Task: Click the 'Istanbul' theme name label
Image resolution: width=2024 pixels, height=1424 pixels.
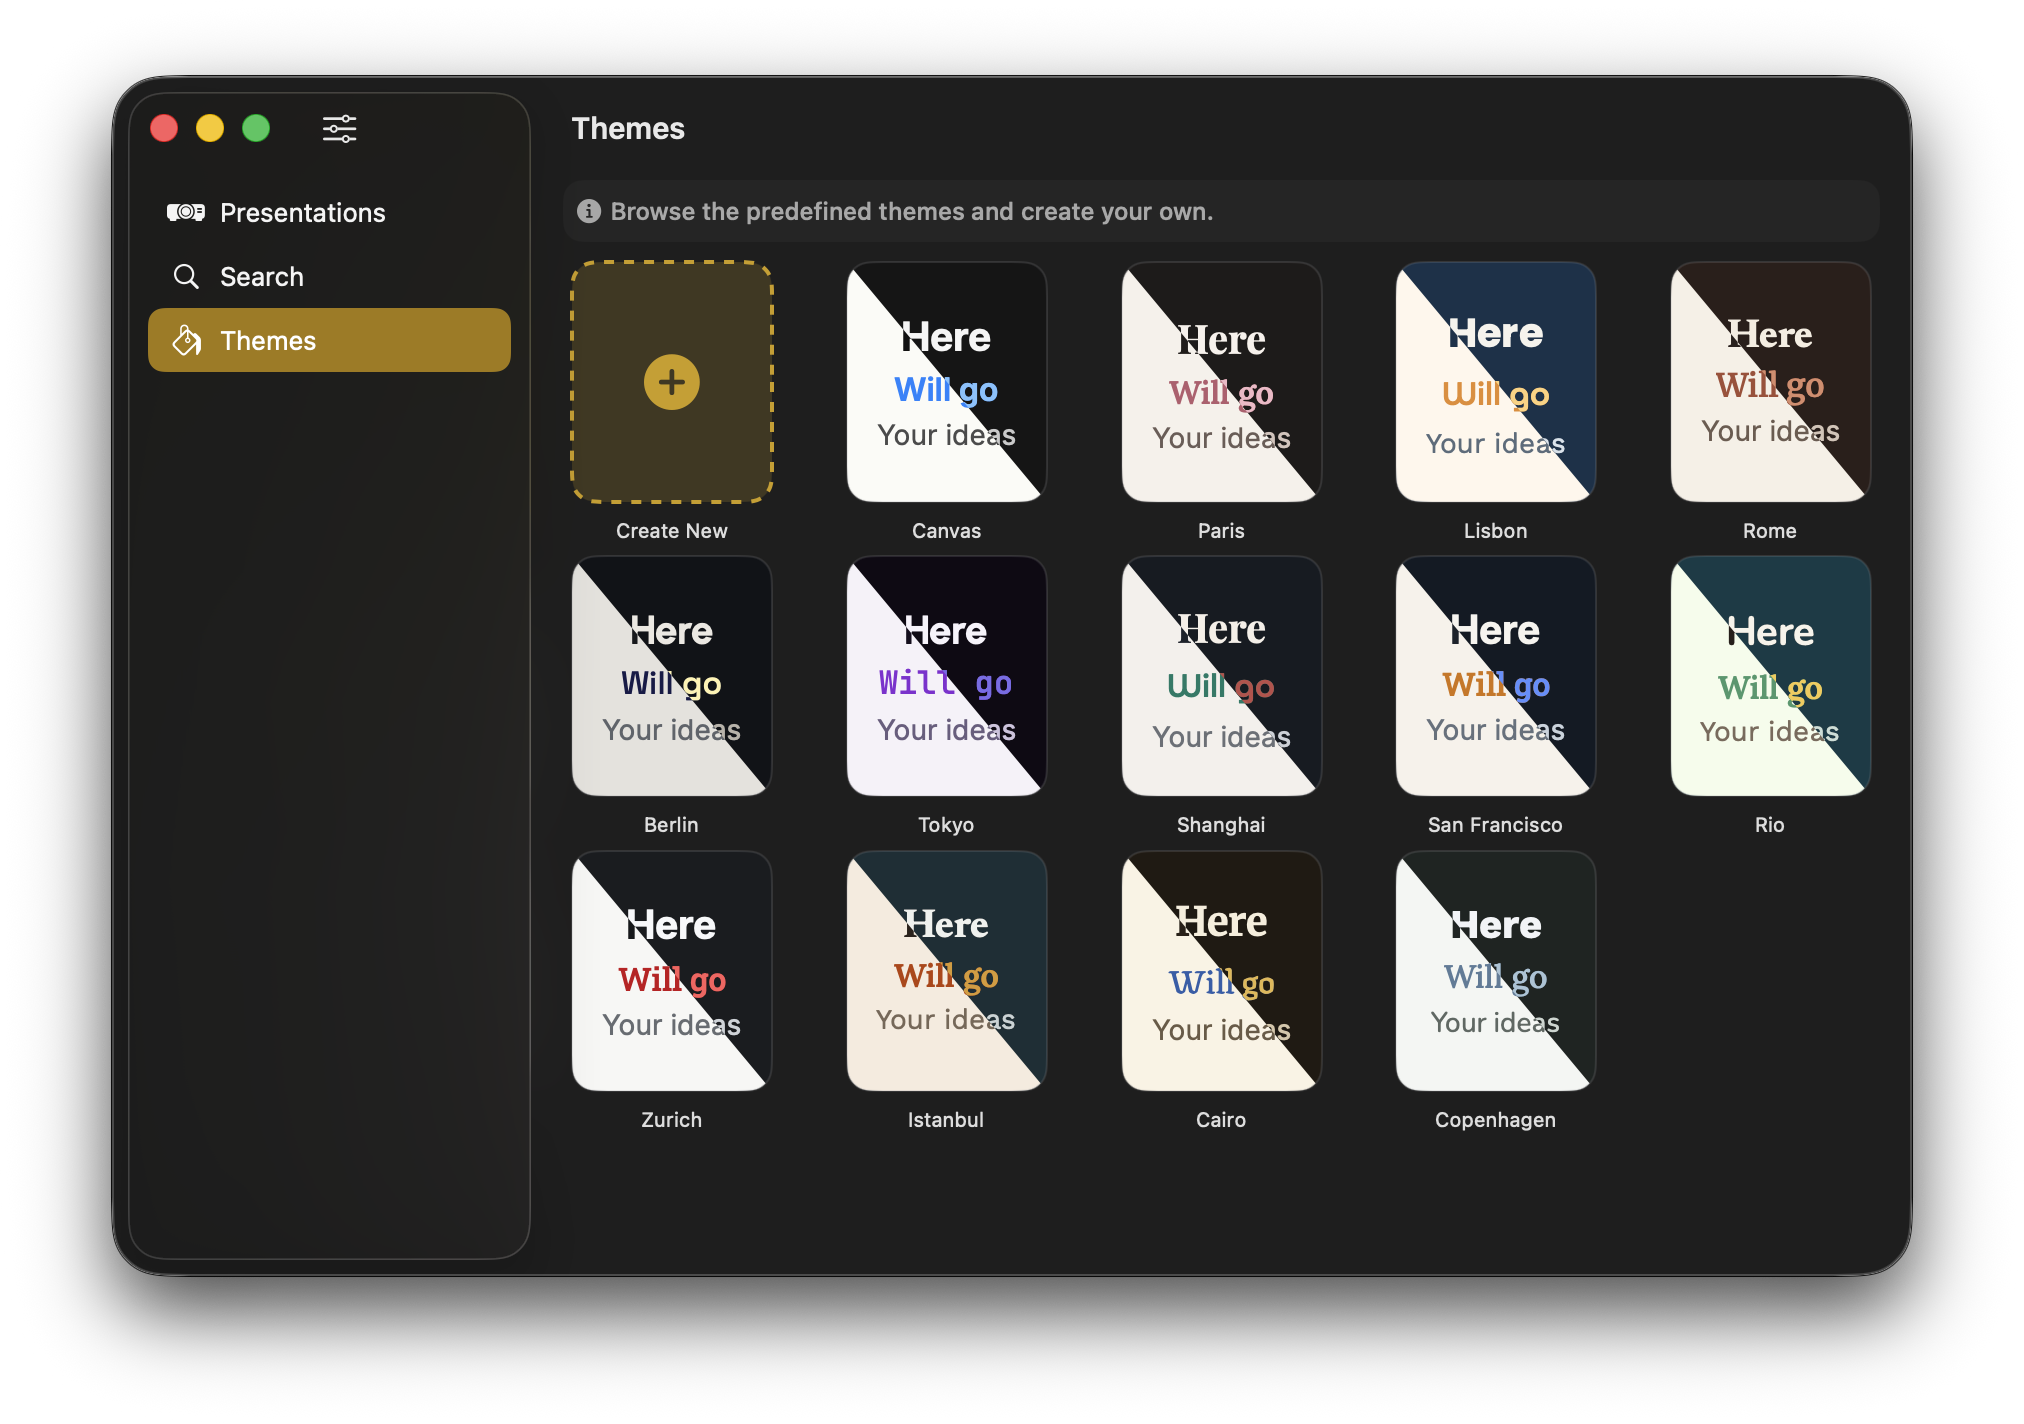Action: [x=946, y=1120]
